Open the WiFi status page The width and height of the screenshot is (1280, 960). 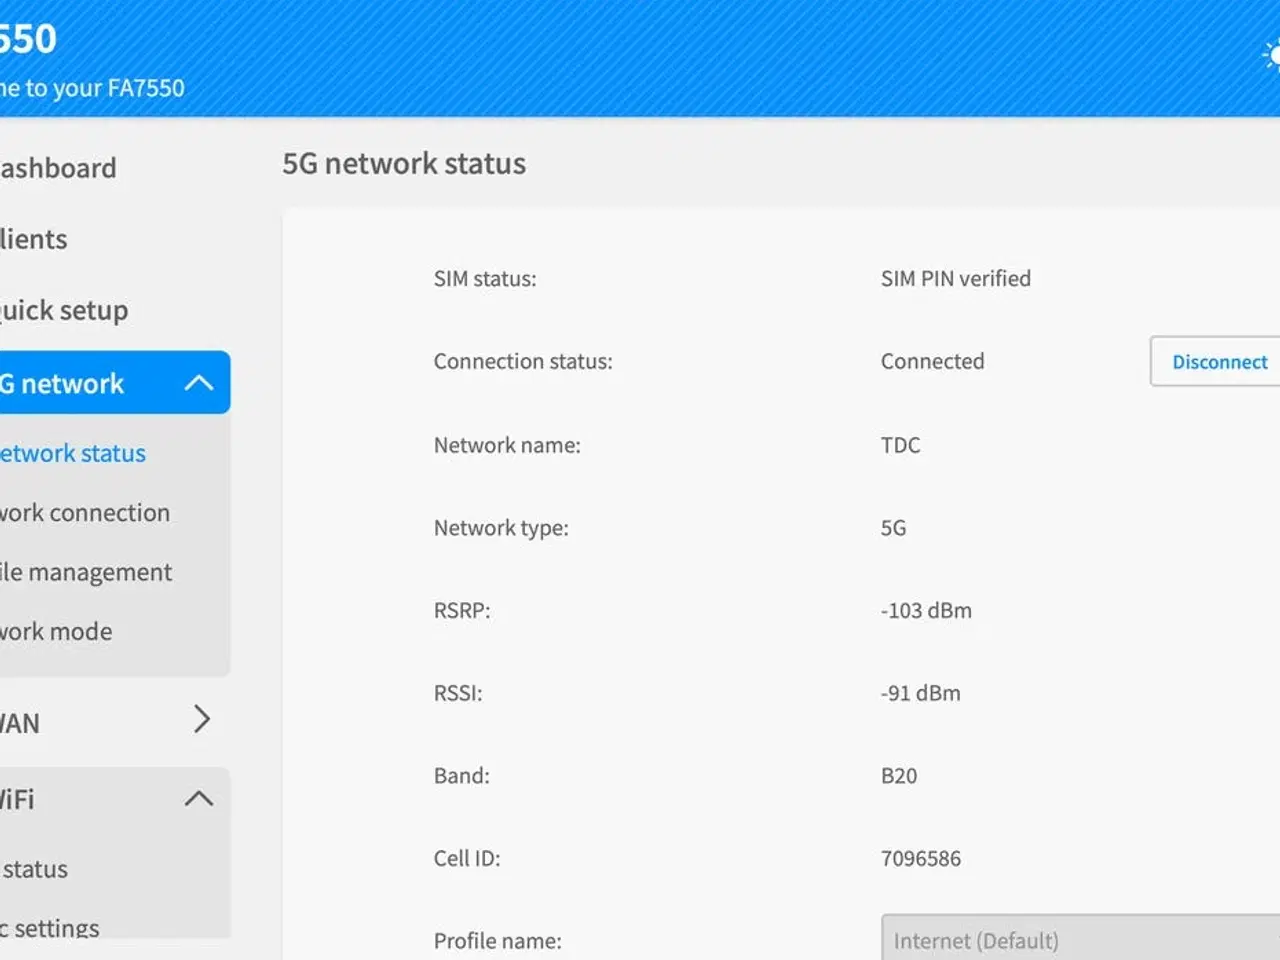[x=34, y=869]
